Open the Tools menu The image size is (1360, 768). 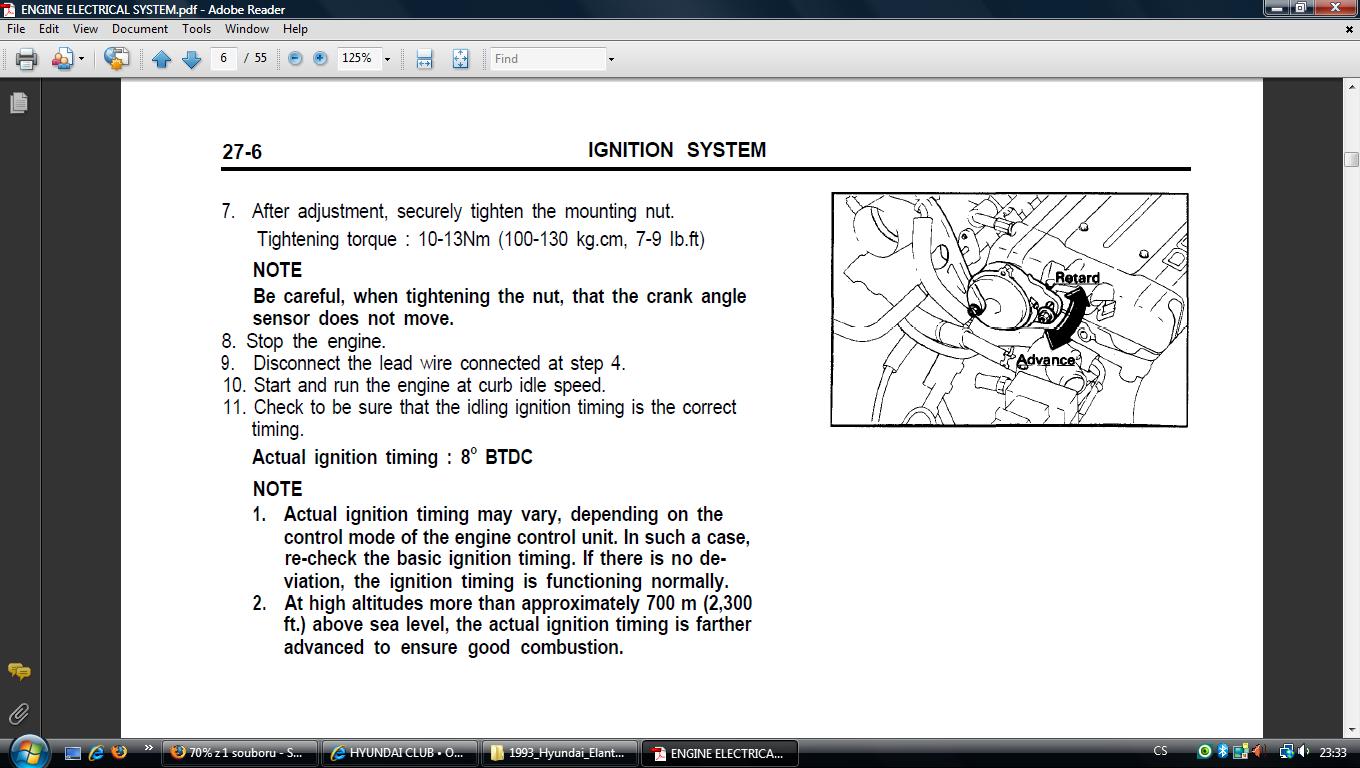[x=196, y=29]
